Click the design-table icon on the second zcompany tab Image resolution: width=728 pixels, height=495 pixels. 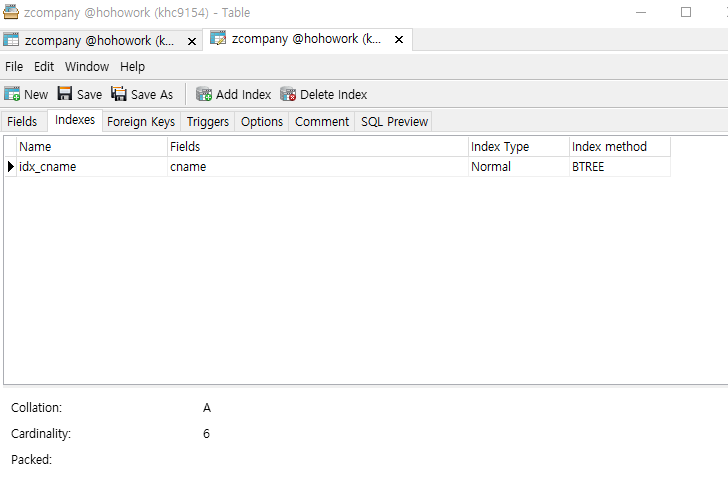pyautogui.click(x=218, y=38)
